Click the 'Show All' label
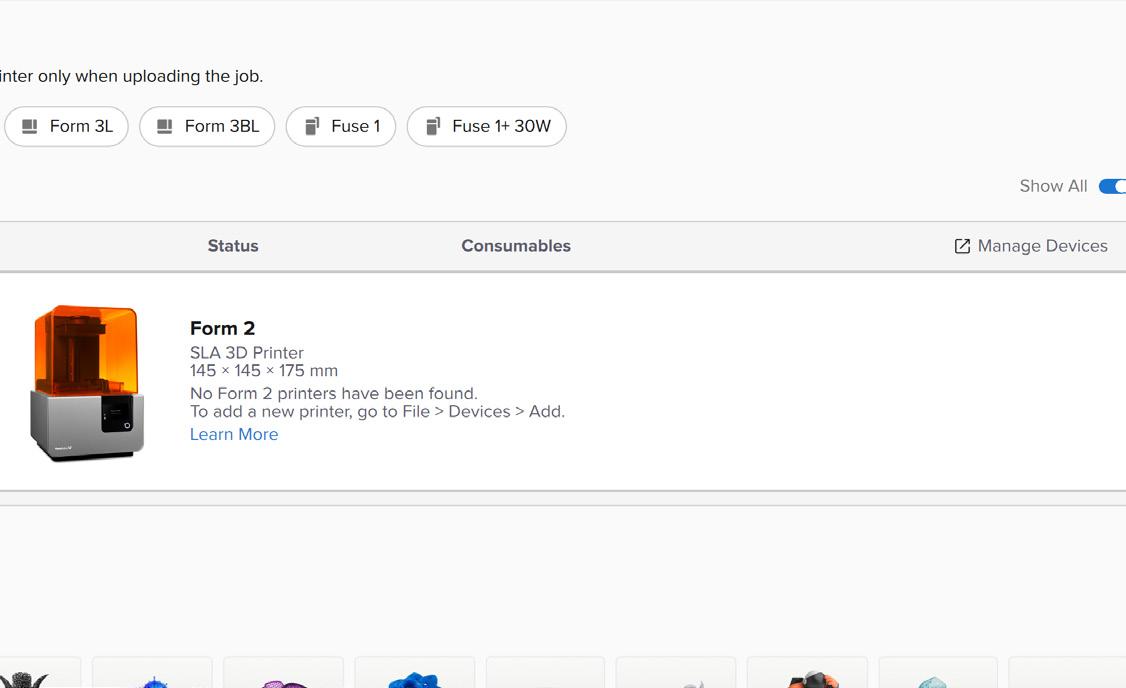 tap(1053, 186)
